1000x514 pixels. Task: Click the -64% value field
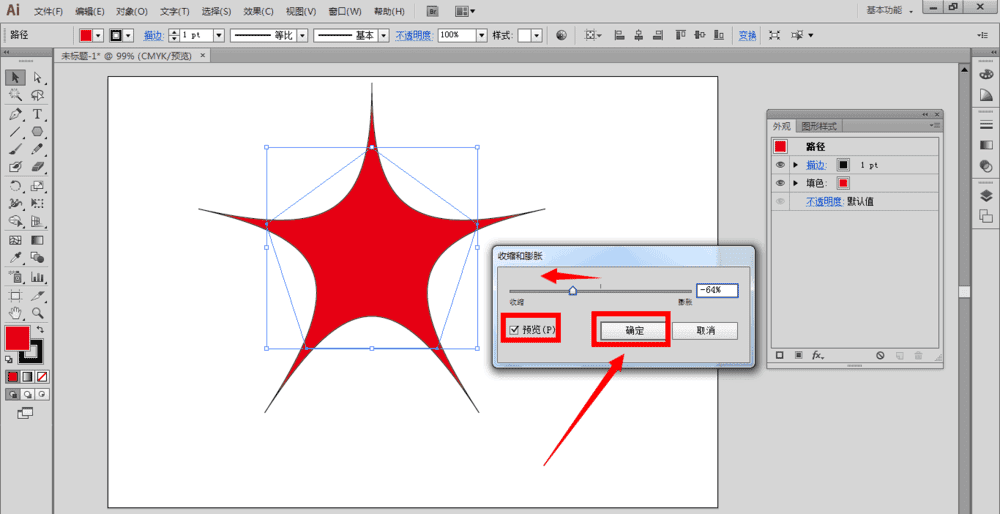(x=717, y=290)
